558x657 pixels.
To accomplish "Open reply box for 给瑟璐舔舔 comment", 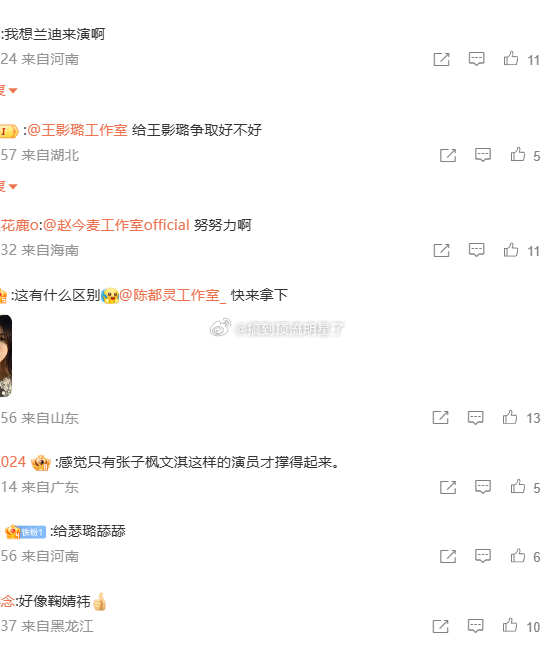I will 483,556.
